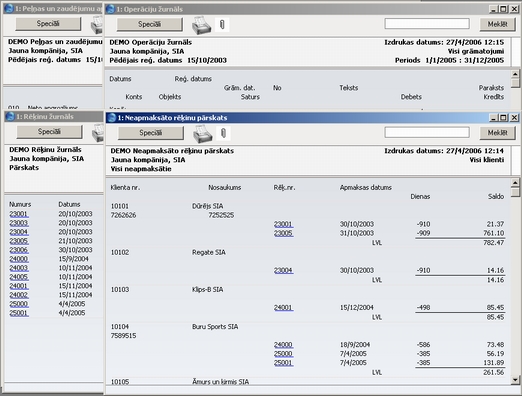Focus search field in Neapmaksāto rēķinu pārskats
Screen dimensions: 522x396
[x=427, y=132]
